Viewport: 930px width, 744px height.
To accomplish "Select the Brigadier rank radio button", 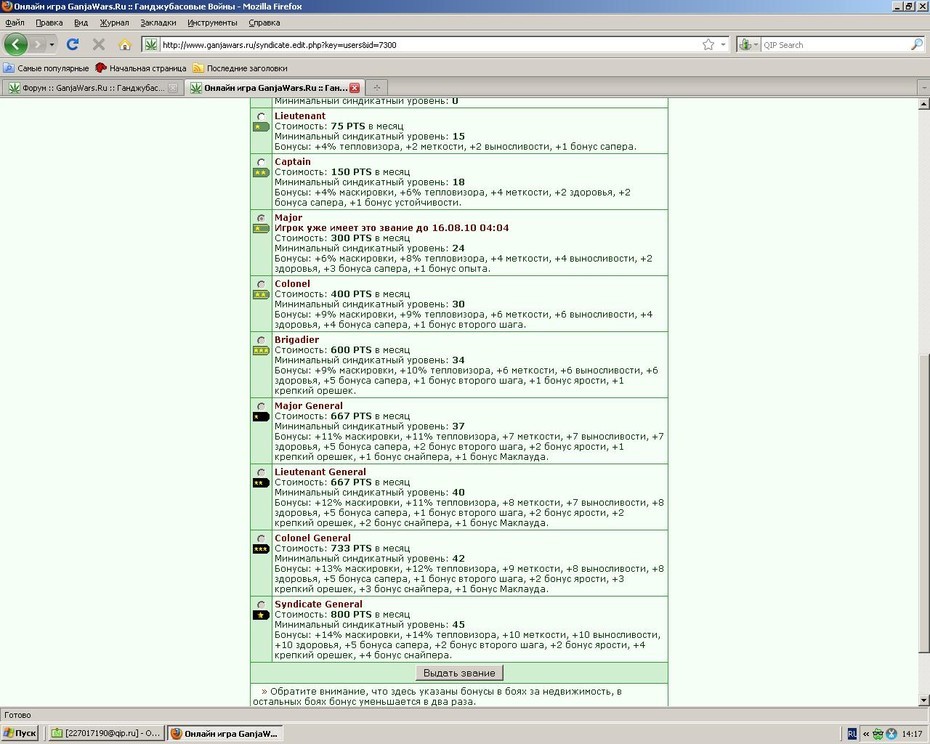I will pos(261,341).
